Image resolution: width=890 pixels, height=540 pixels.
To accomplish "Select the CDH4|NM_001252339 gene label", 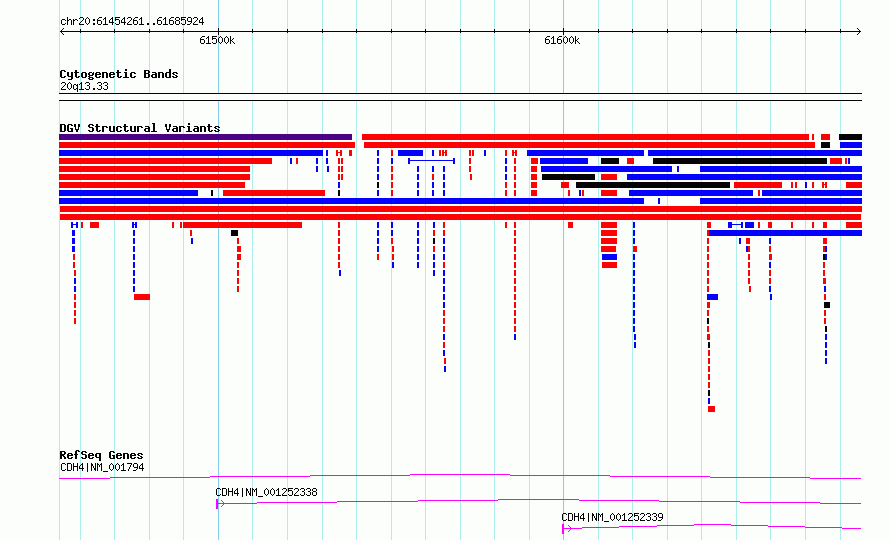I will pos(612,517).
